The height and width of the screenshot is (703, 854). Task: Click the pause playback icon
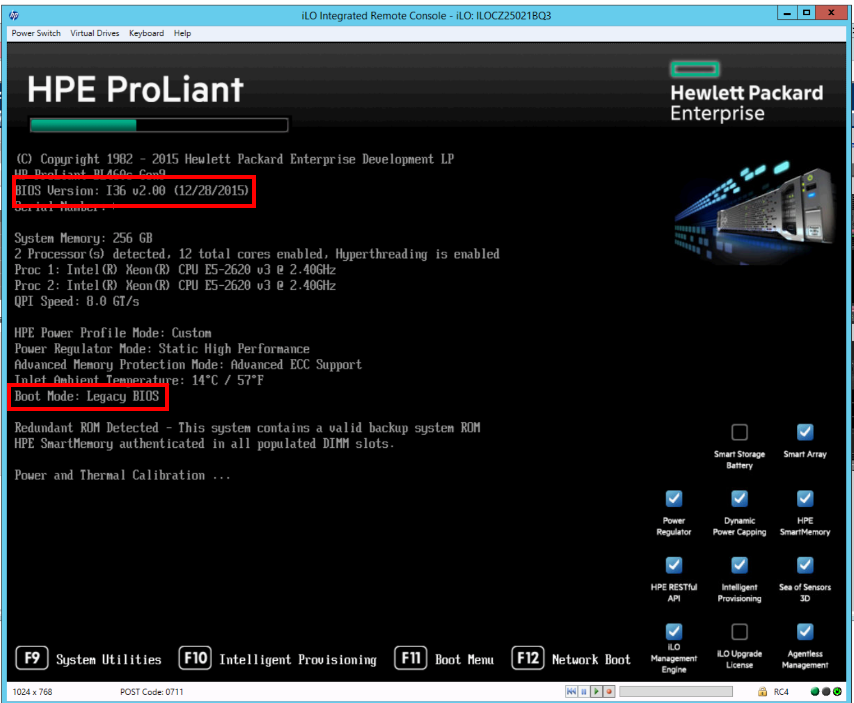(x=584, y=692)
